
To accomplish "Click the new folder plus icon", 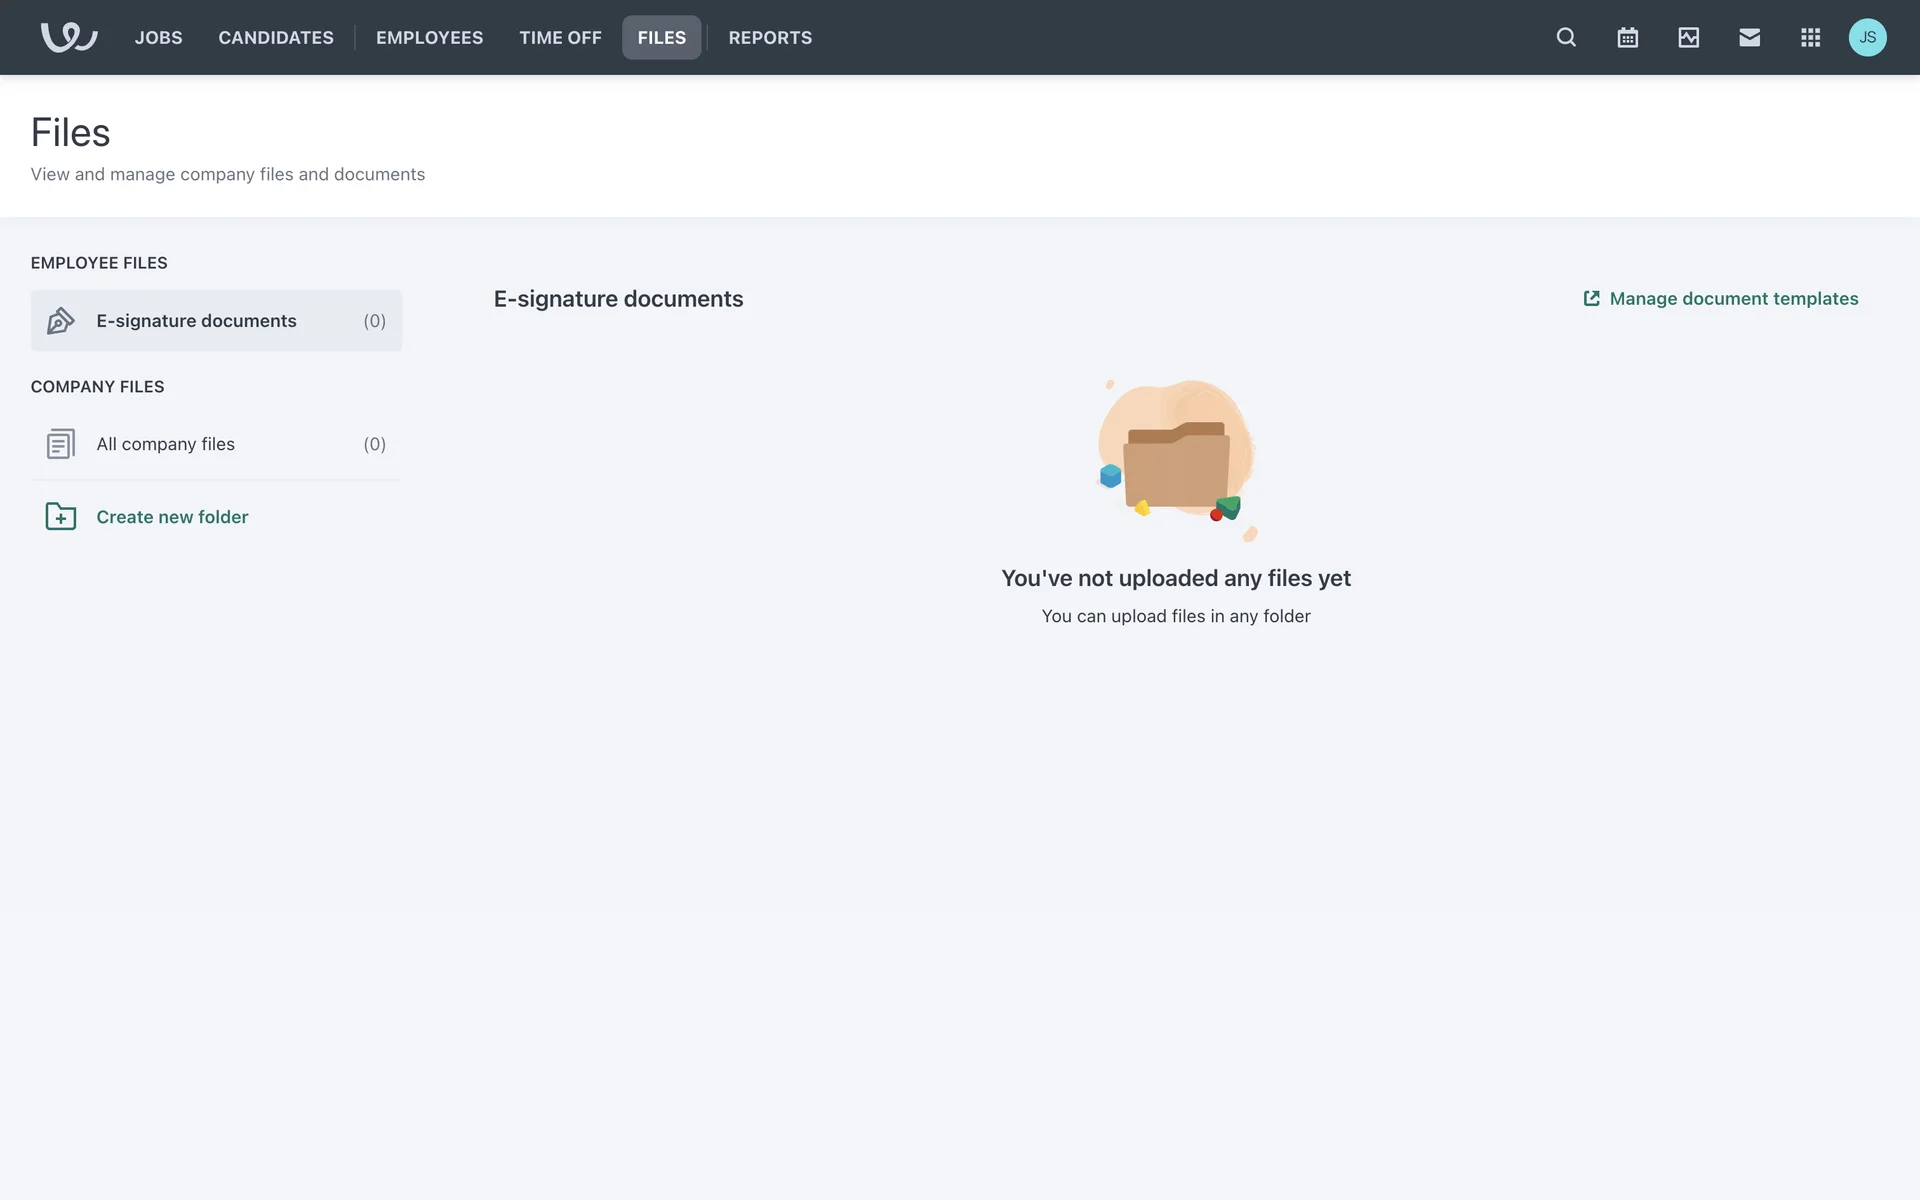I will coord(60,517).
